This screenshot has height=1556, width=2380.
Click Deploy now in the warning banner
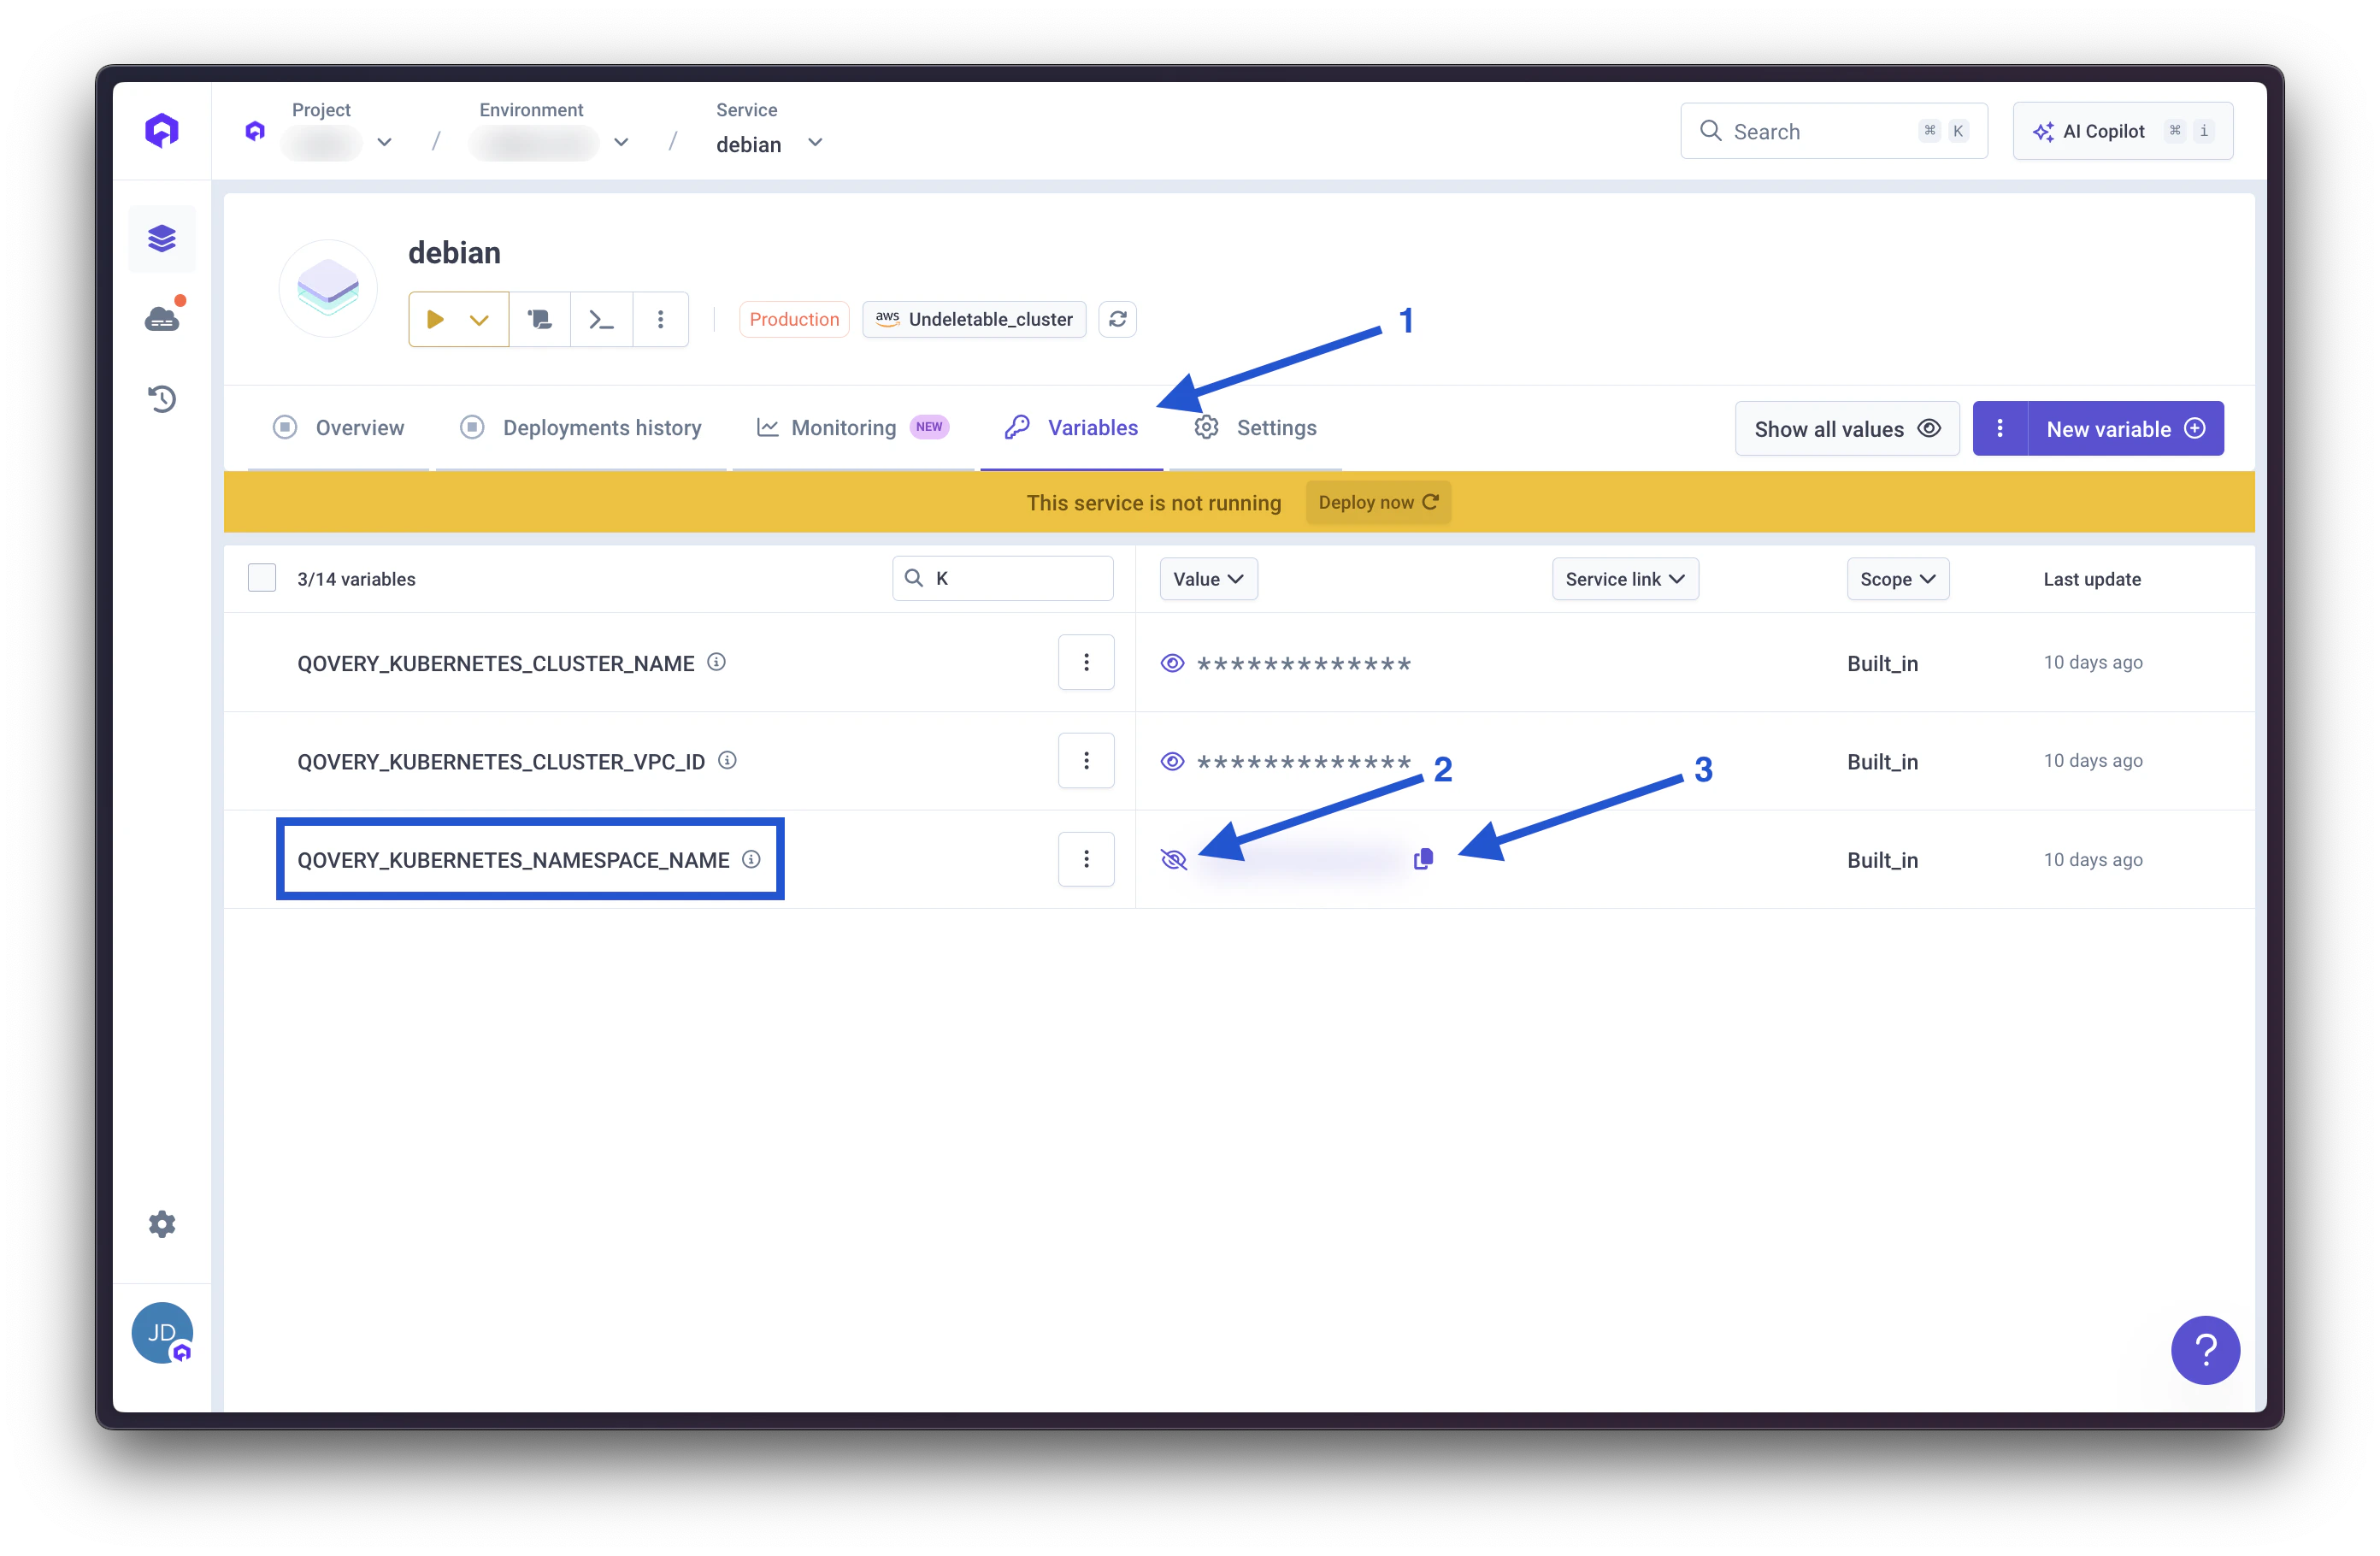coord(1378,502)
